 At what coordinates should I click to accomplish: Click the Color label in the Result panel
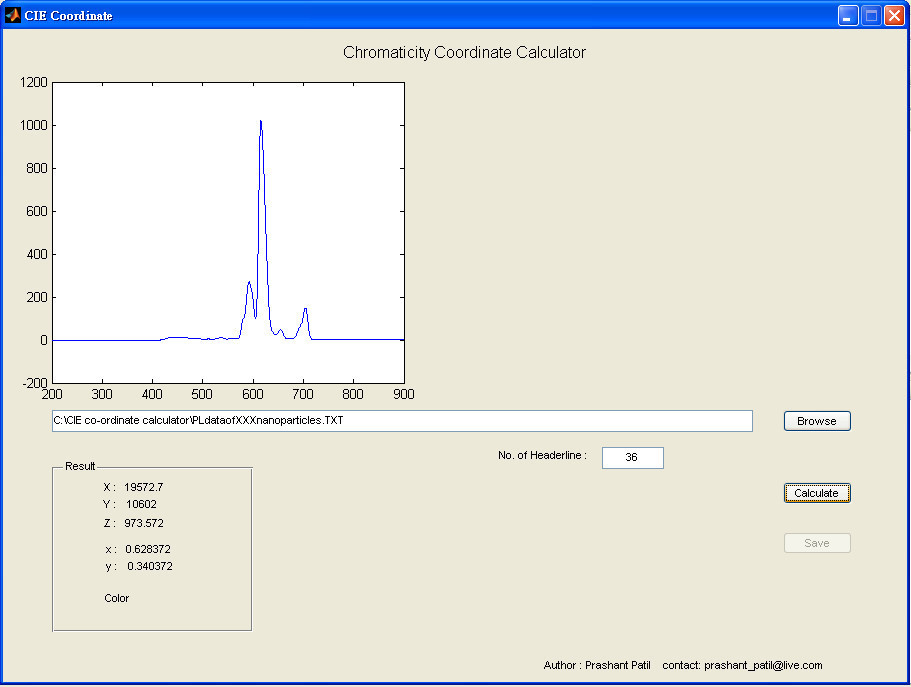pyautogui.click(x=117, y=598)
